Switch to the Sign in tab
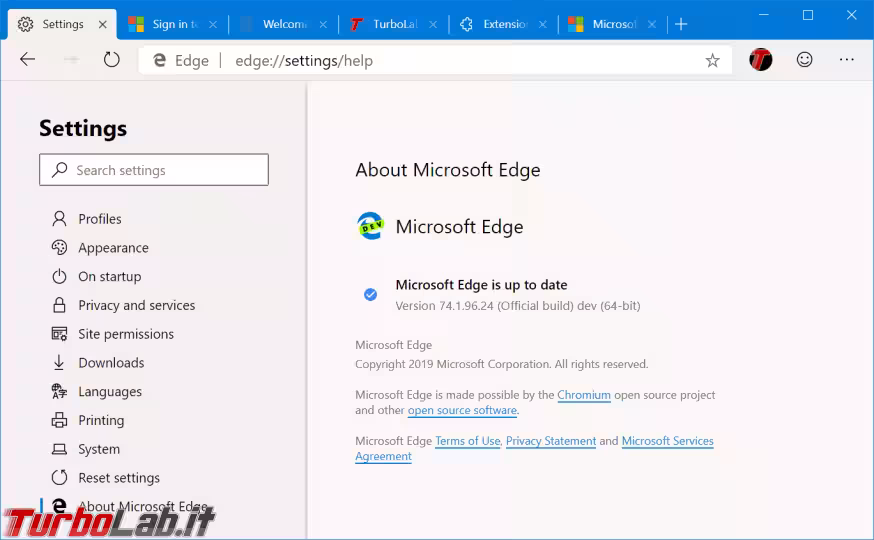Viewport: 874px width, 540px height. click(172, 24)
